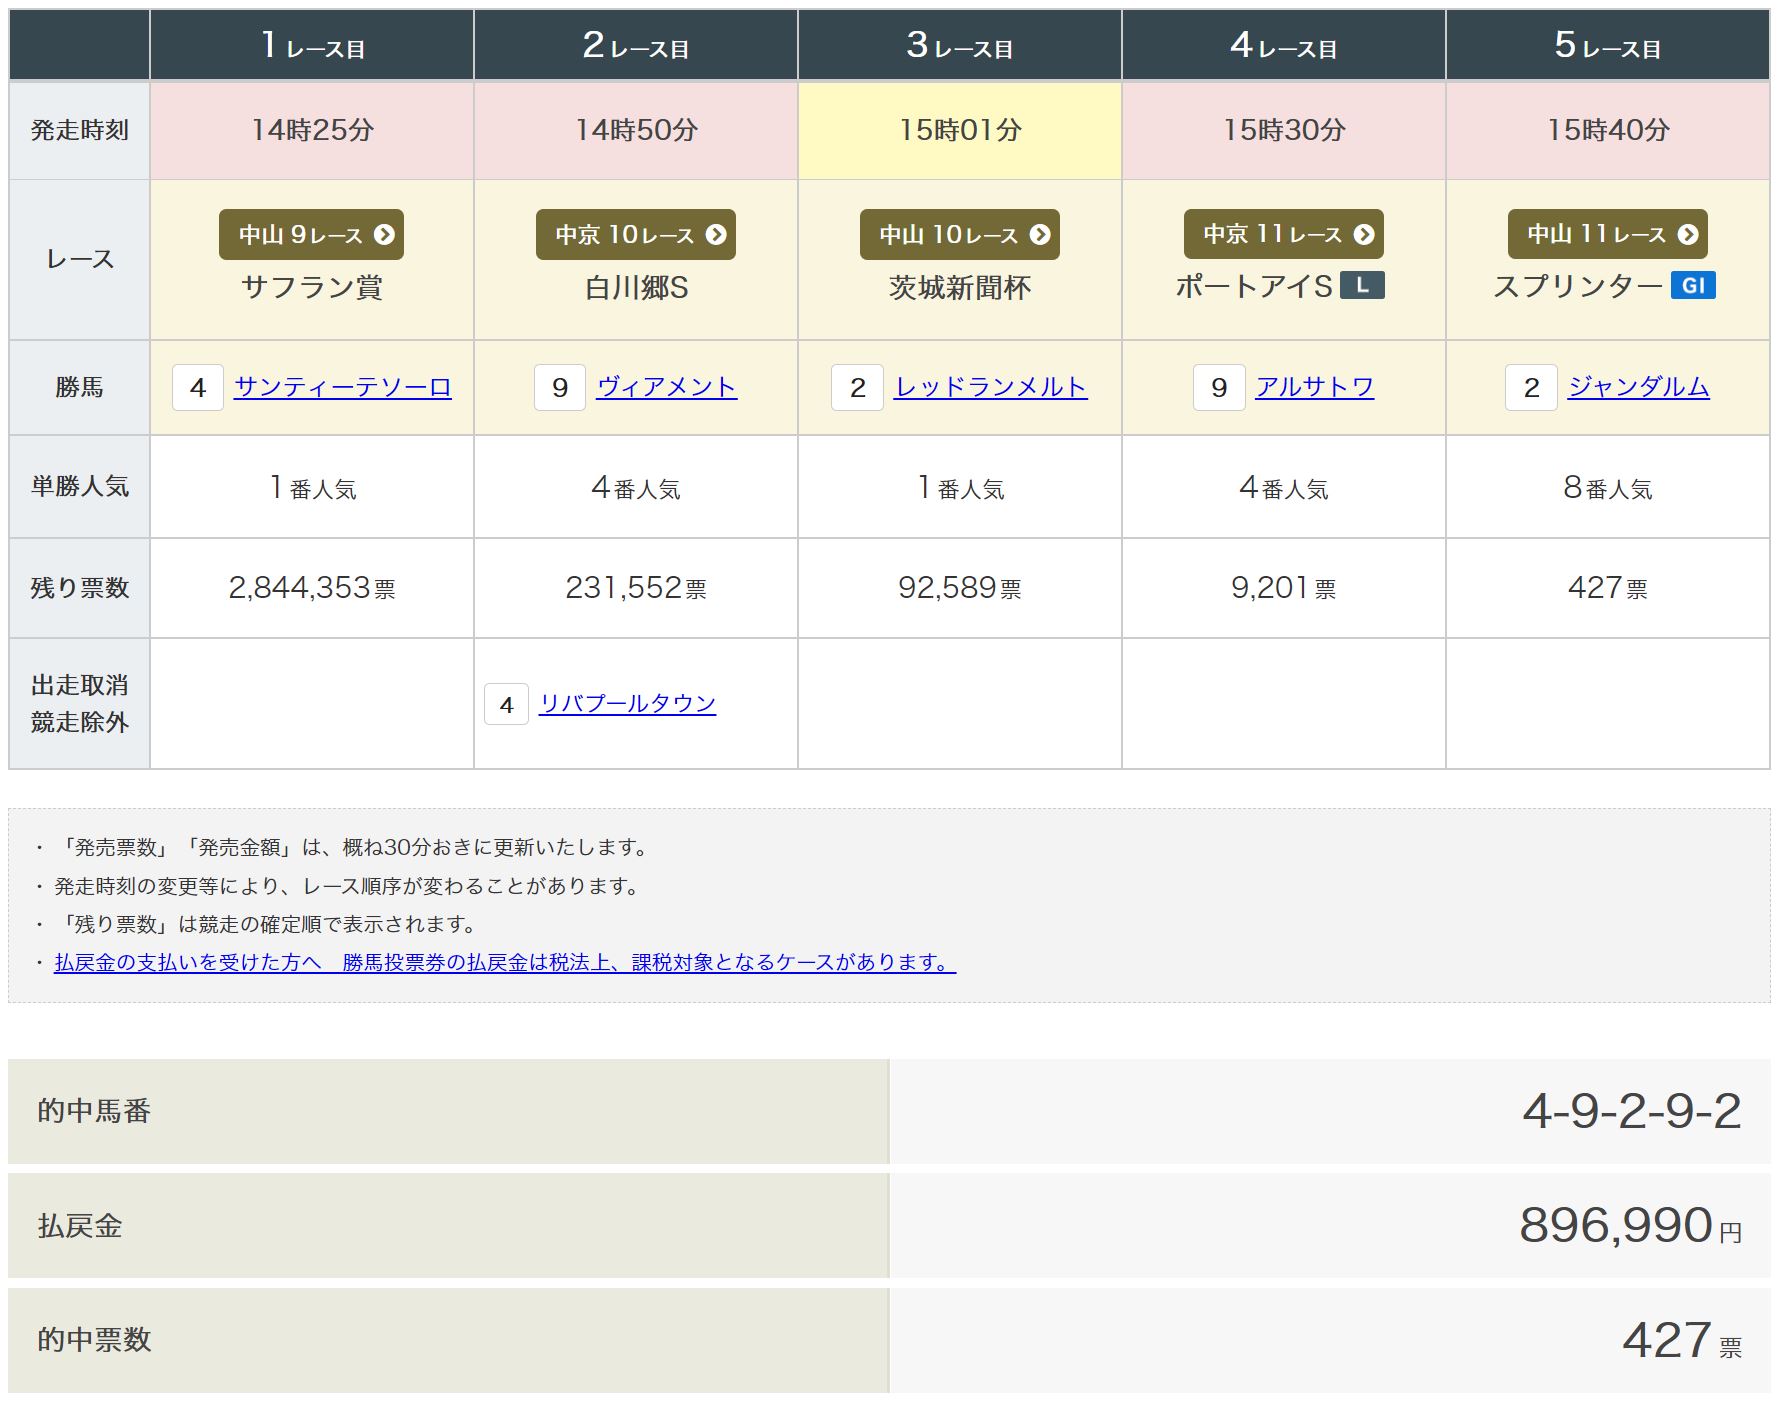Open winning horse ジャンダルム link
This screenshot has height=1402, width=1779.
pos(1638,387)
